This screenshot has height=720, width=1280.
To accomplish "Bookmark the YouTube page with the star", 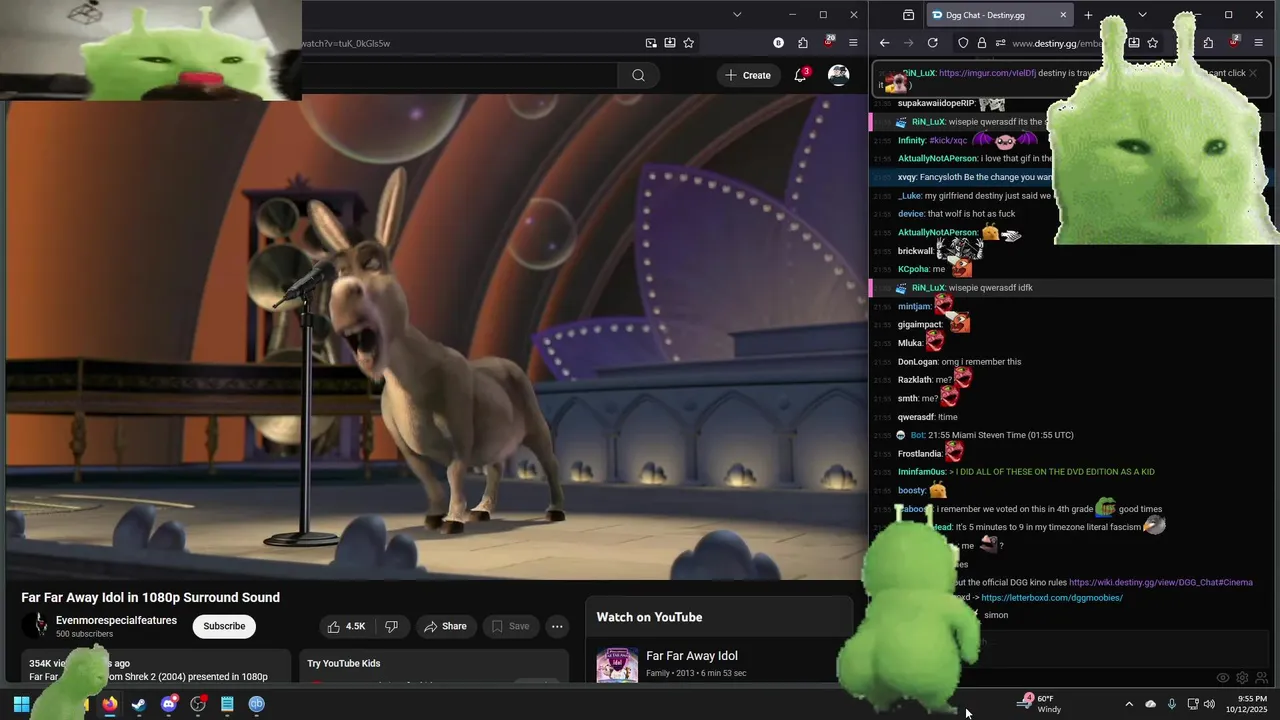I will [689, 43].
